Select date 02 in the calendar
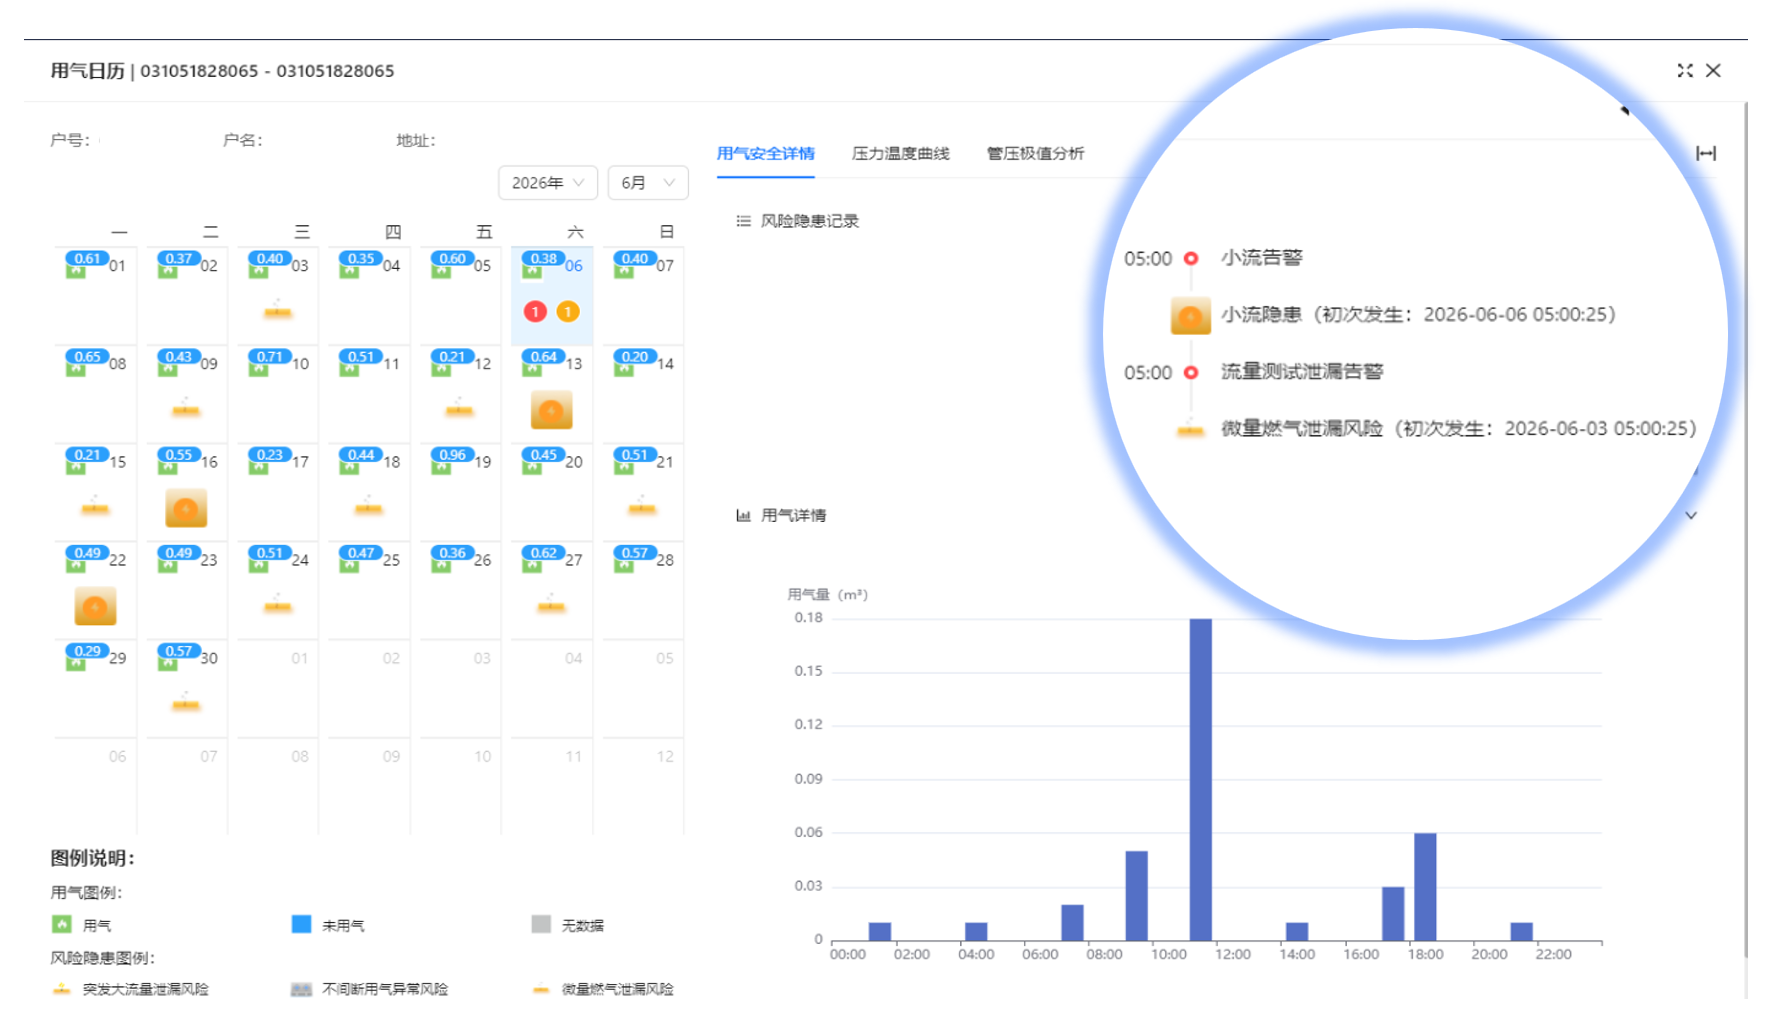Image resolution: width=1775 pixels, height=1015 pixels. 208,266
